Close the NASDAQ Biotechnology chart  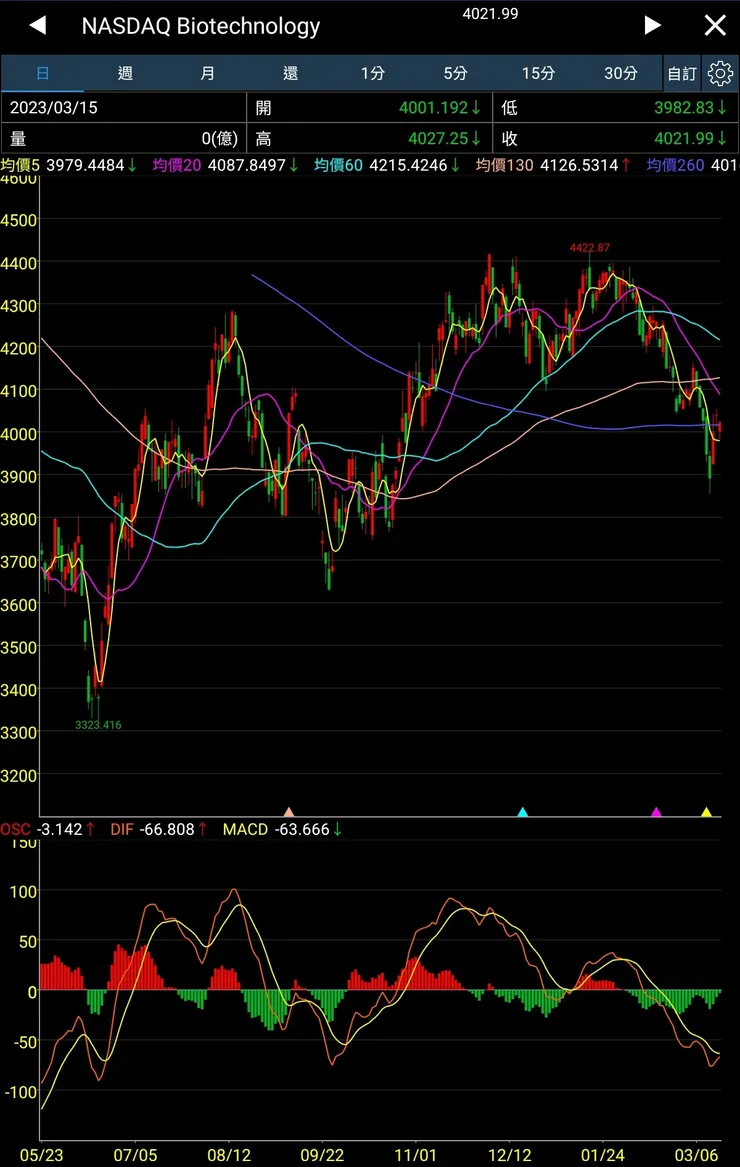[715, 25]
